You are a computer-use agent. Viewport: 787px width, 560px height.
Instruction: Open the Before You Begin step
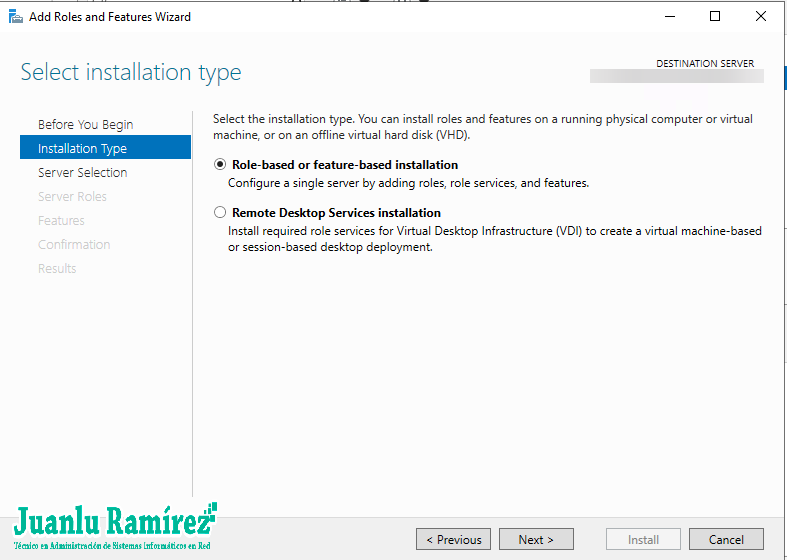85,124
